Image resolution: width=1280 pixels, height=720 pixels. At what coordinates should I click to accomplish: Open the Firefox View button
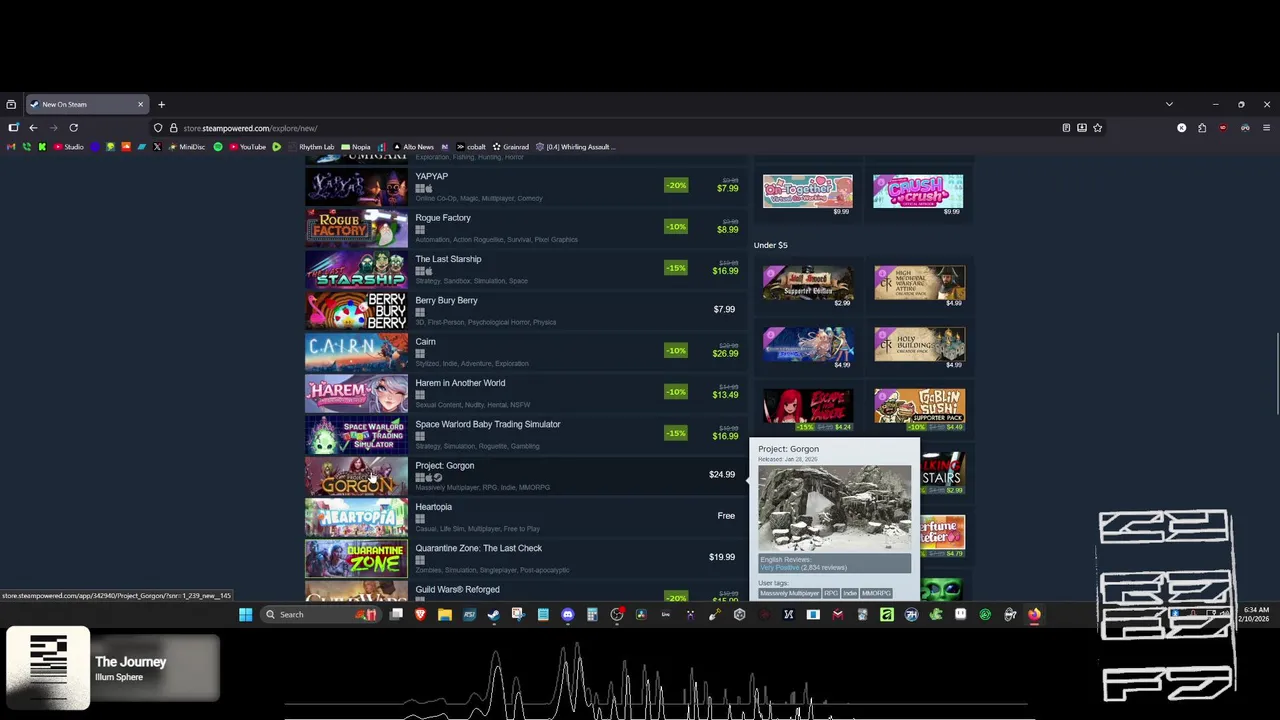[x=11, y=104]
